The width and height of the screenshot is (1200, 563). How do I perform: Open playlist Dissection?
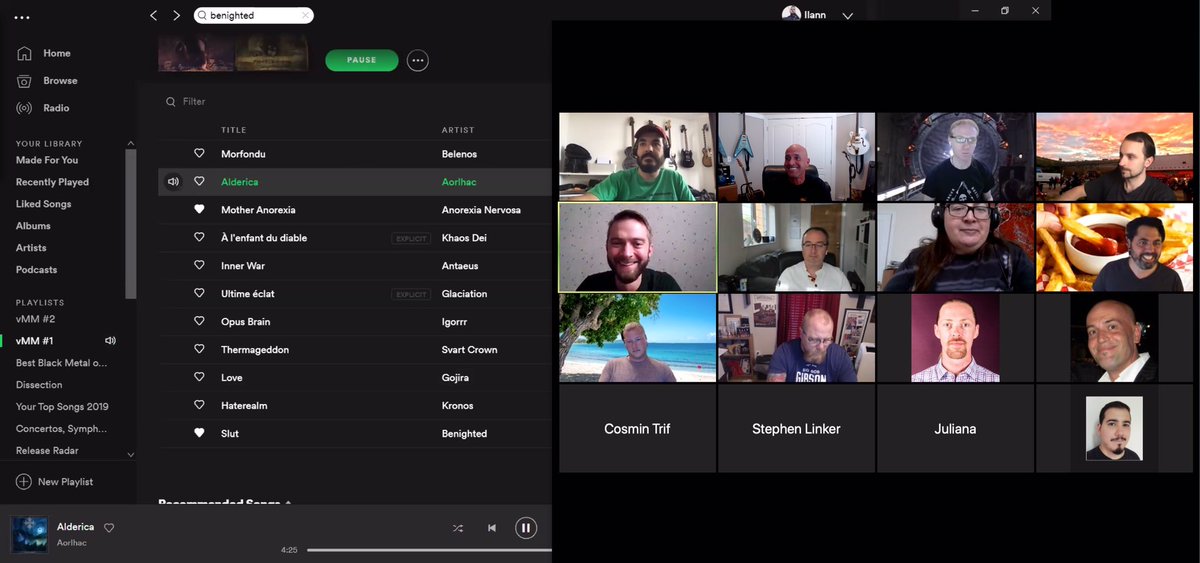click(39, 385)
